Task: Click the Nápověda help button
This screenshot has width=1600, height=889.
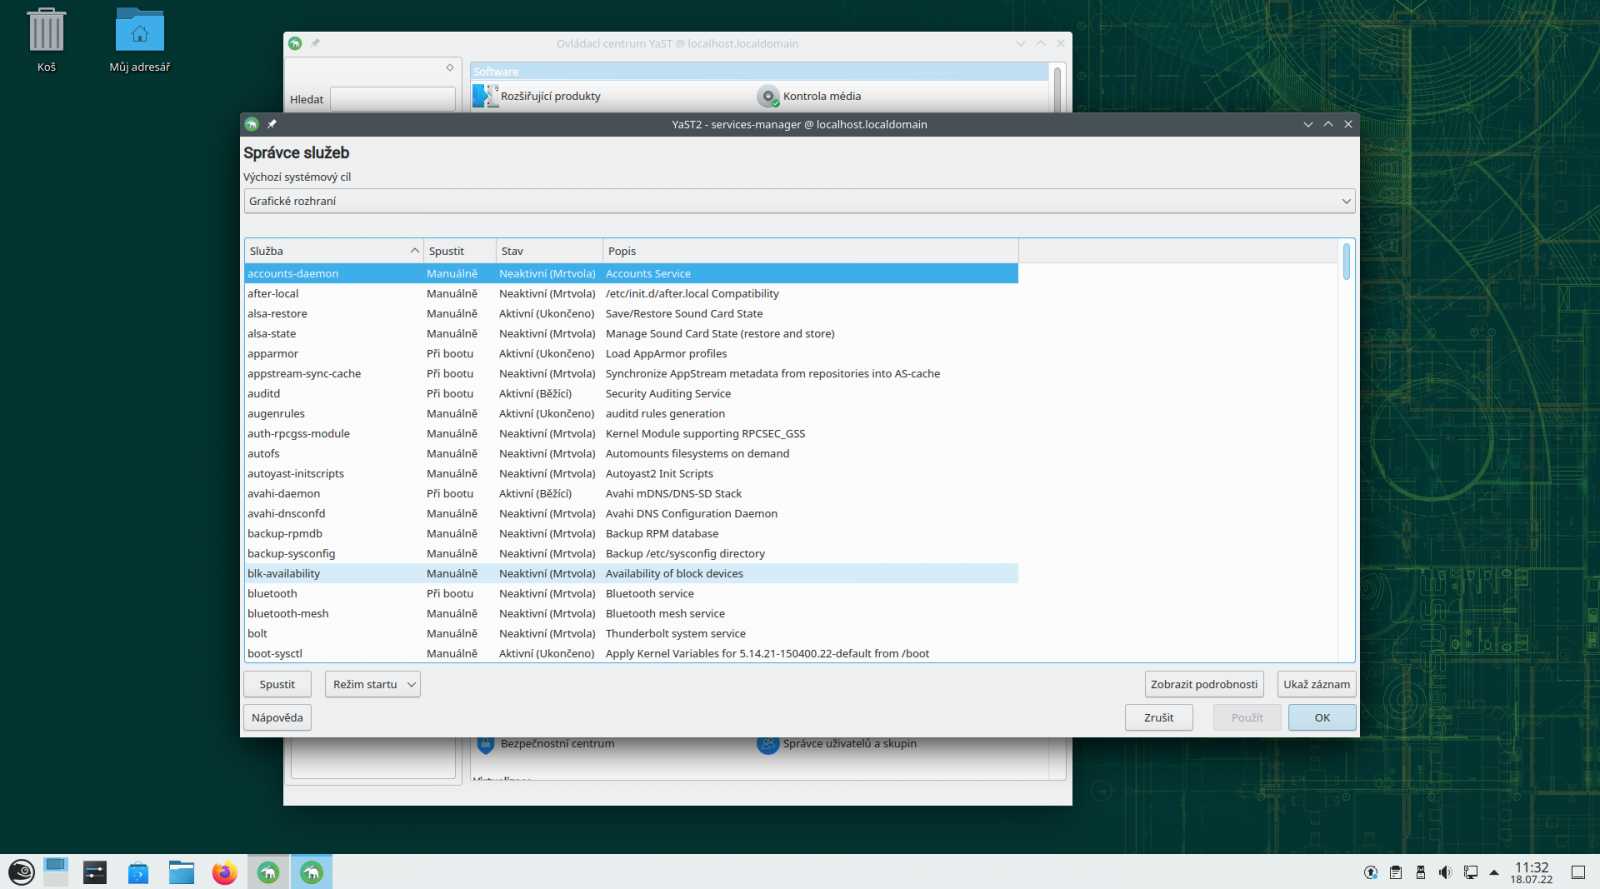Action: pos(277,717)
